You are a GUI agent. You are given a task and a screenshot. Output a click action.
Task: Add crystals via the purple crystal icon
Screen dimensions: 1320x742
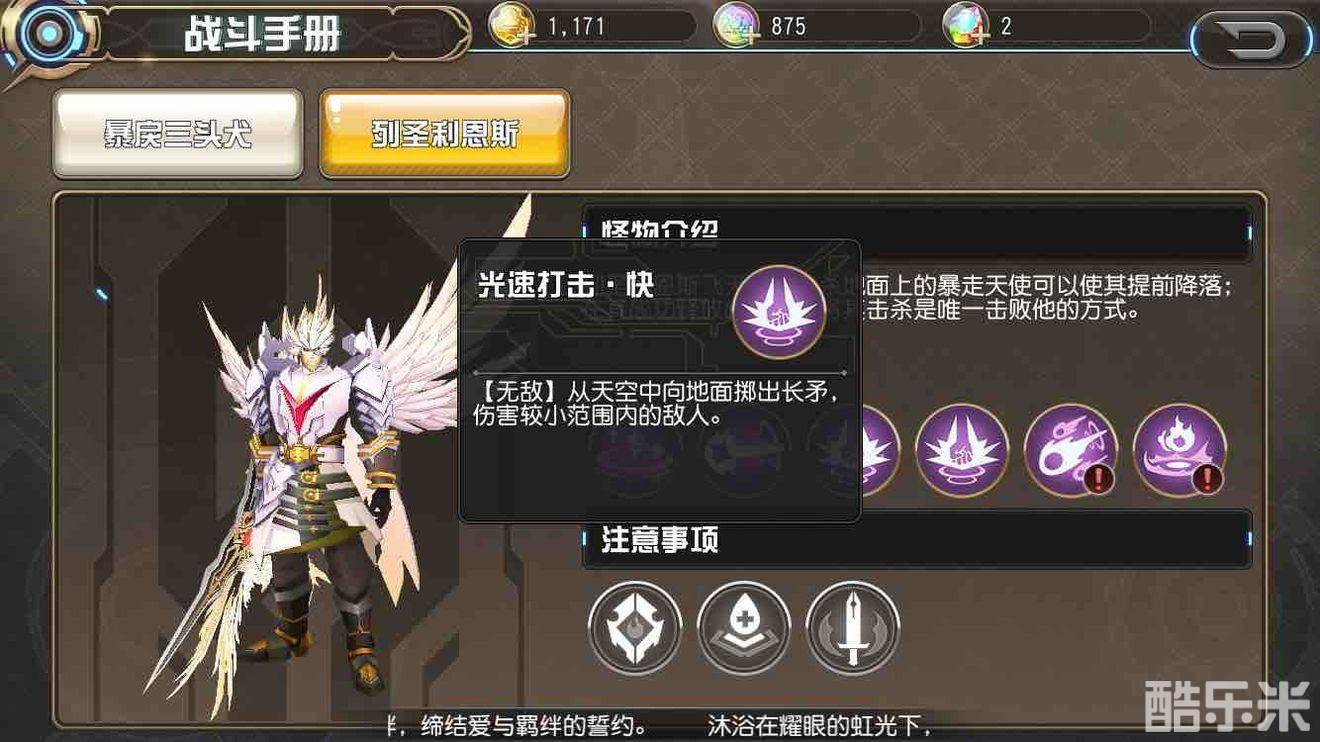pos(735,27)
